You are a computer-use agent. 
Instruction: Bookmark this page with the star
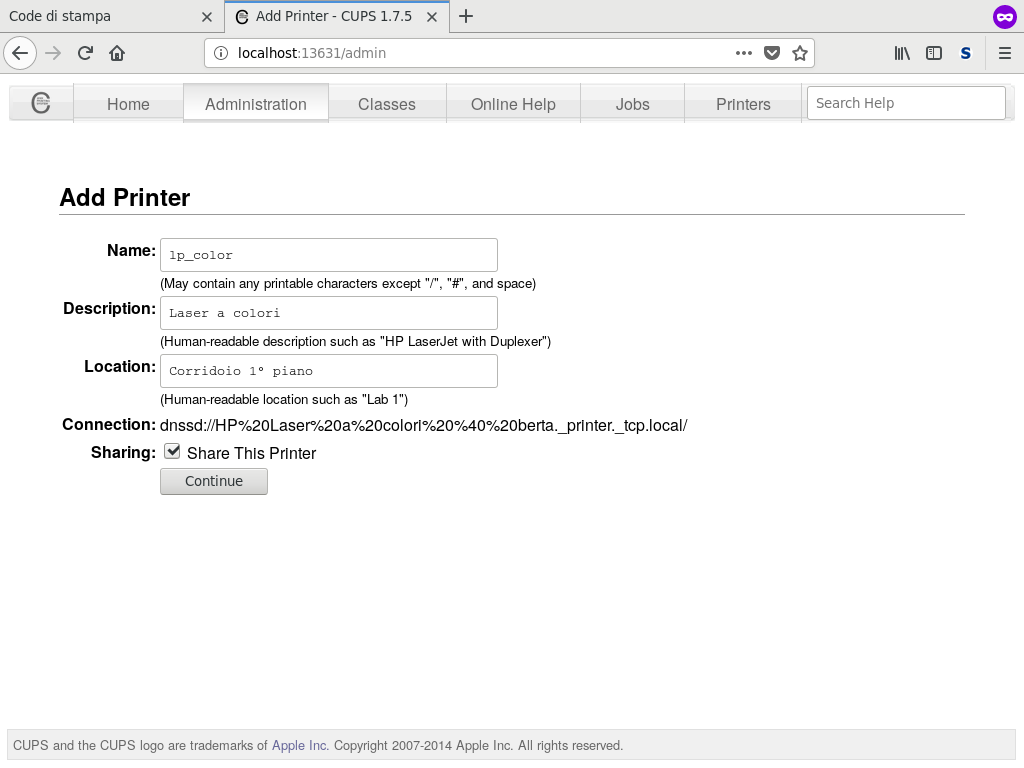pos(799,53)
